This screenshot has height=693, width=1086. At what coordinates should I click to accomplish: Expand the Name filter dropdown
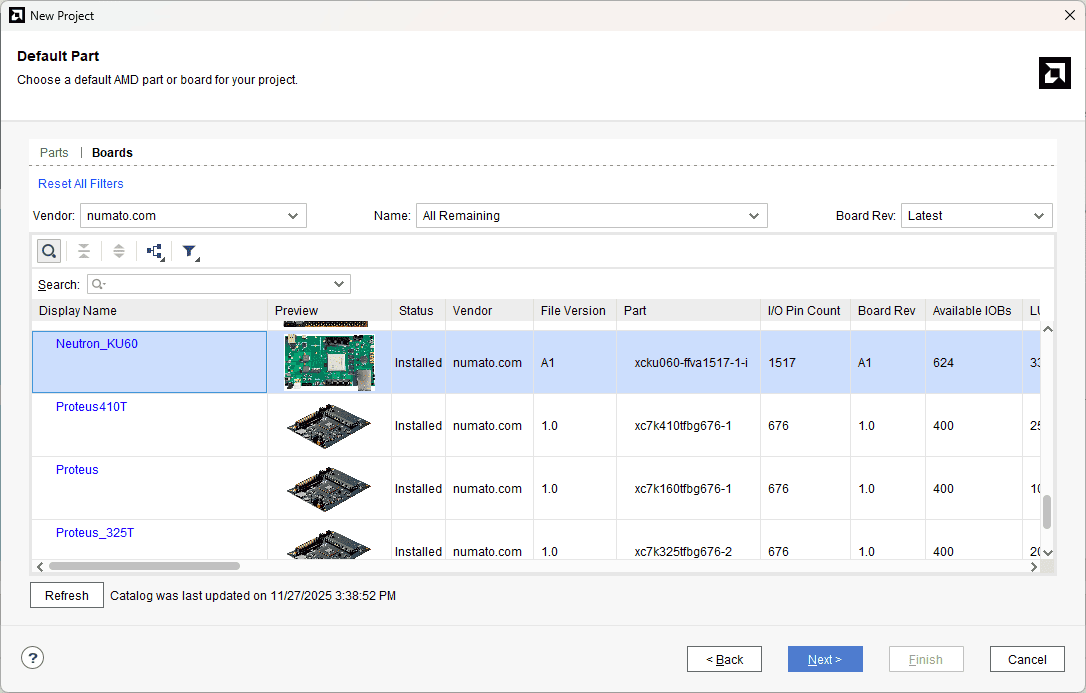[x=591, y=216]
